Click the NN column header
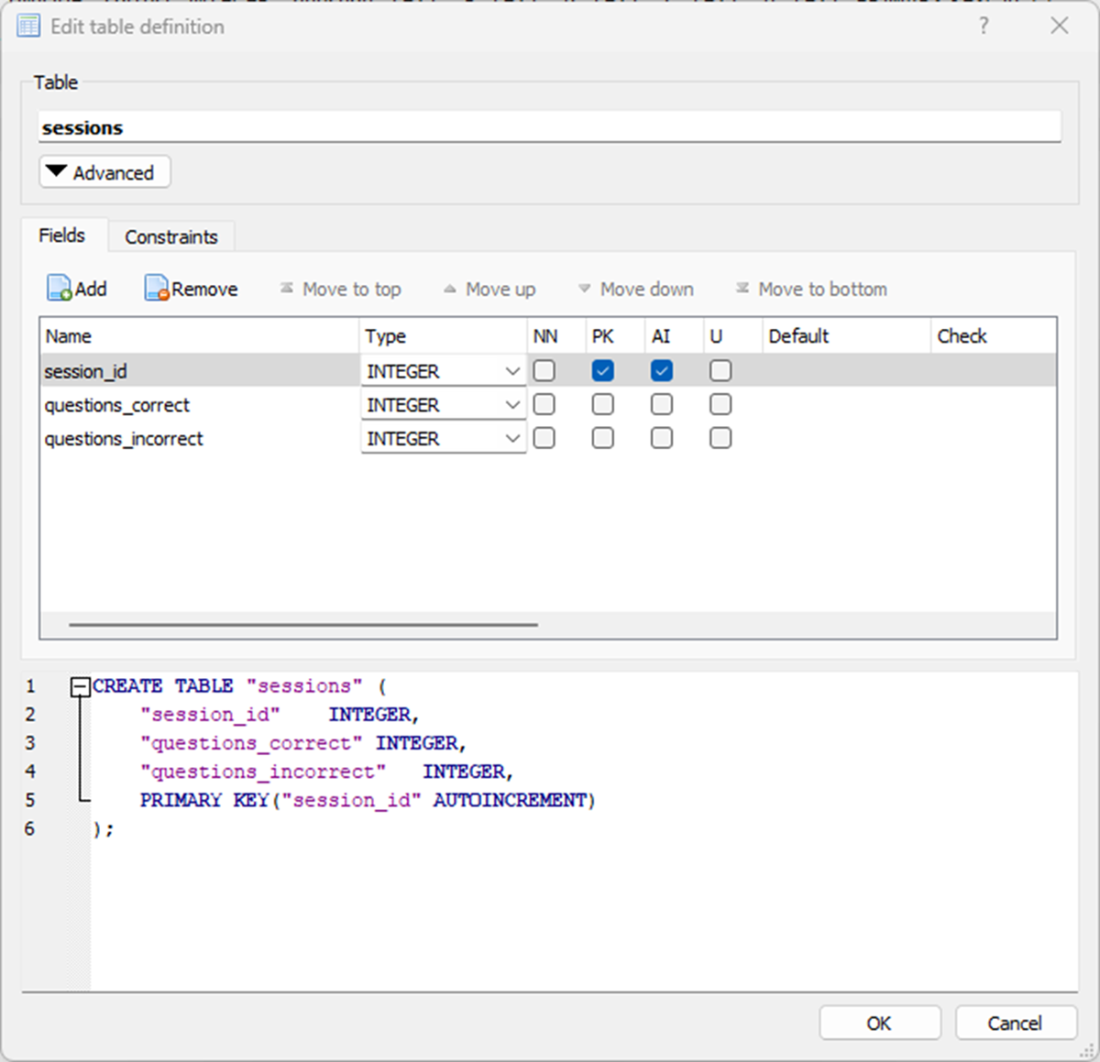1100x1062 pixels. click(556, 336)
